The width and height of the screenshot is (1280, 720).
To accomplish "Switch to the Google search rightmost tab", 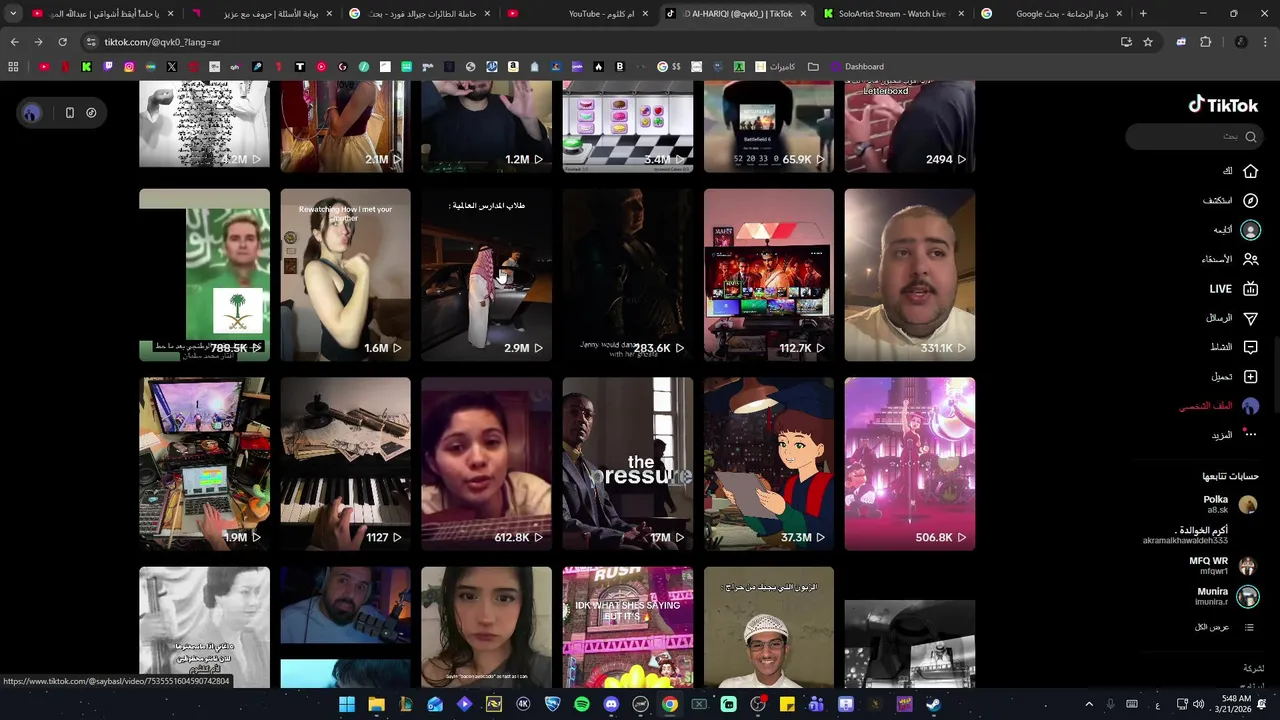I will click(x=1050, y=14).
